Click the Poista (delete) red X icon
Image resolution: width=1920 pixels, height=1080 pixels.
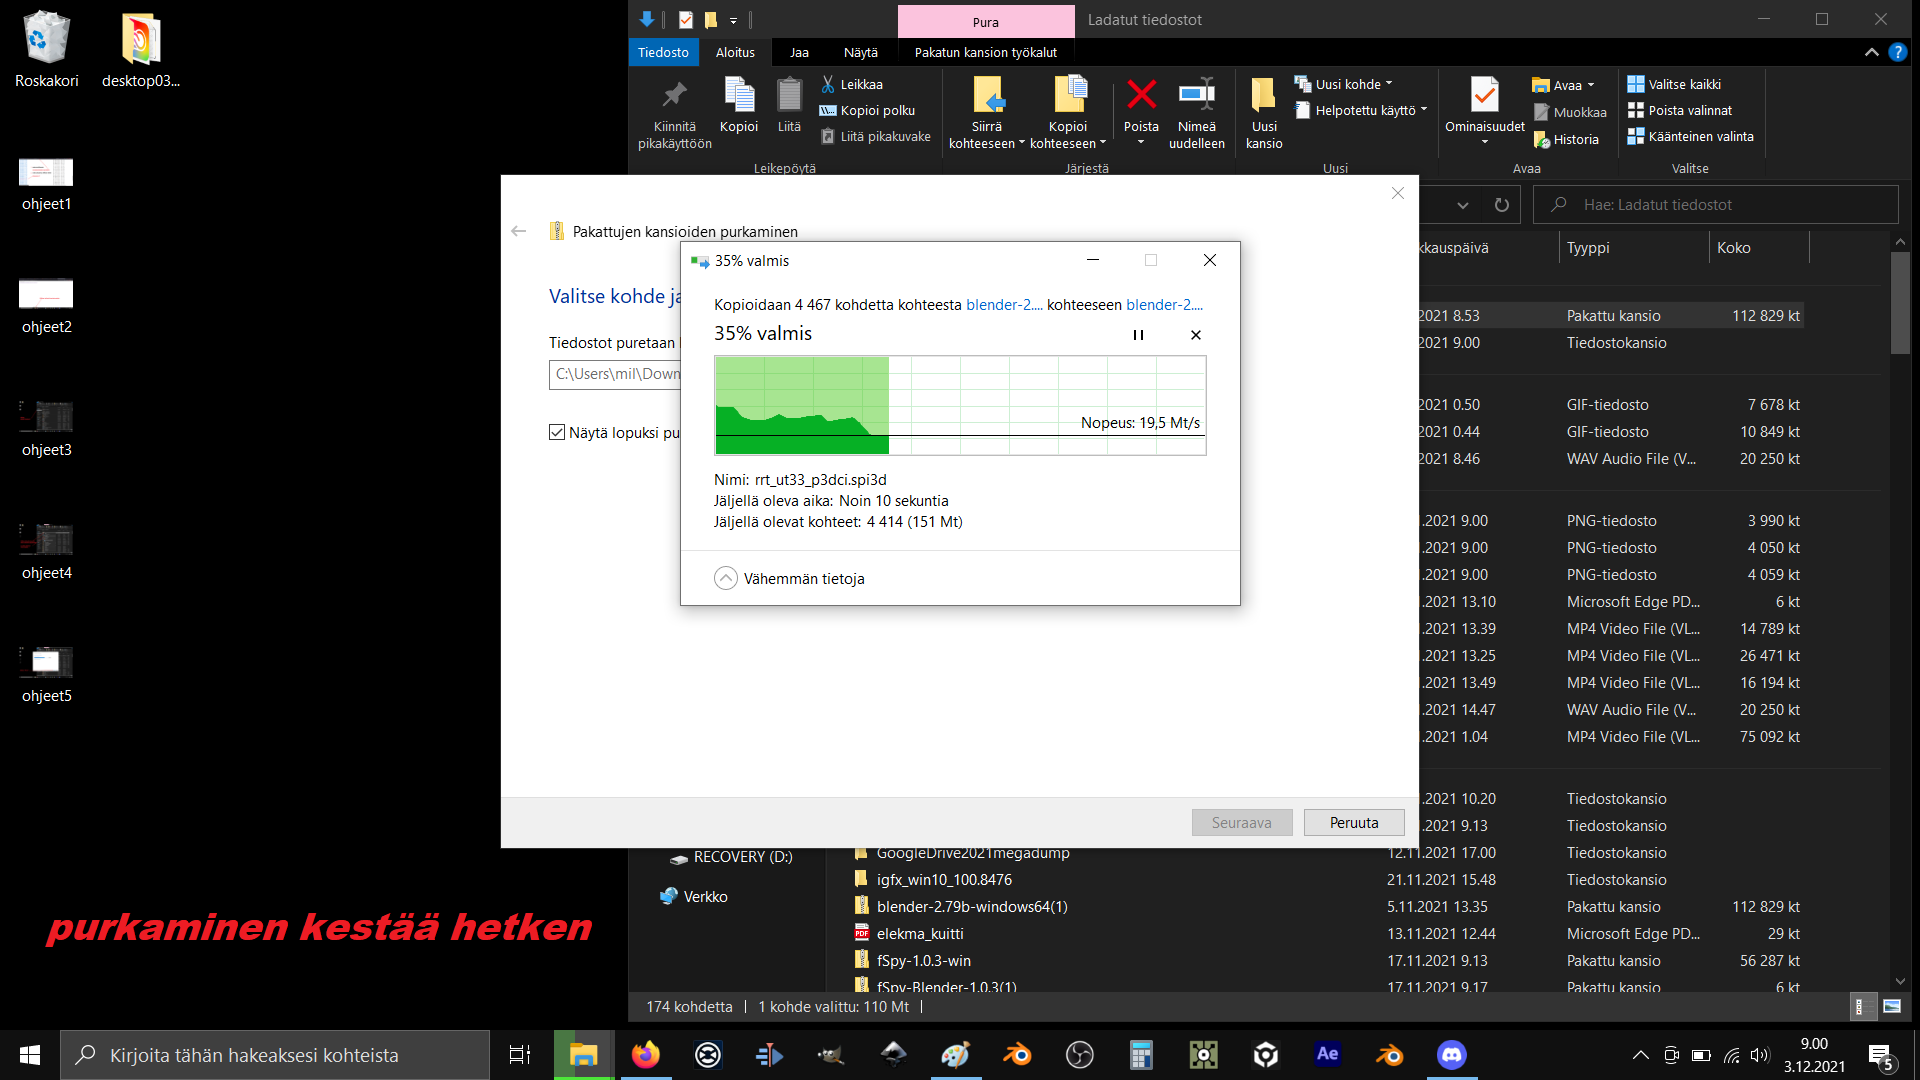[1141, 95]
